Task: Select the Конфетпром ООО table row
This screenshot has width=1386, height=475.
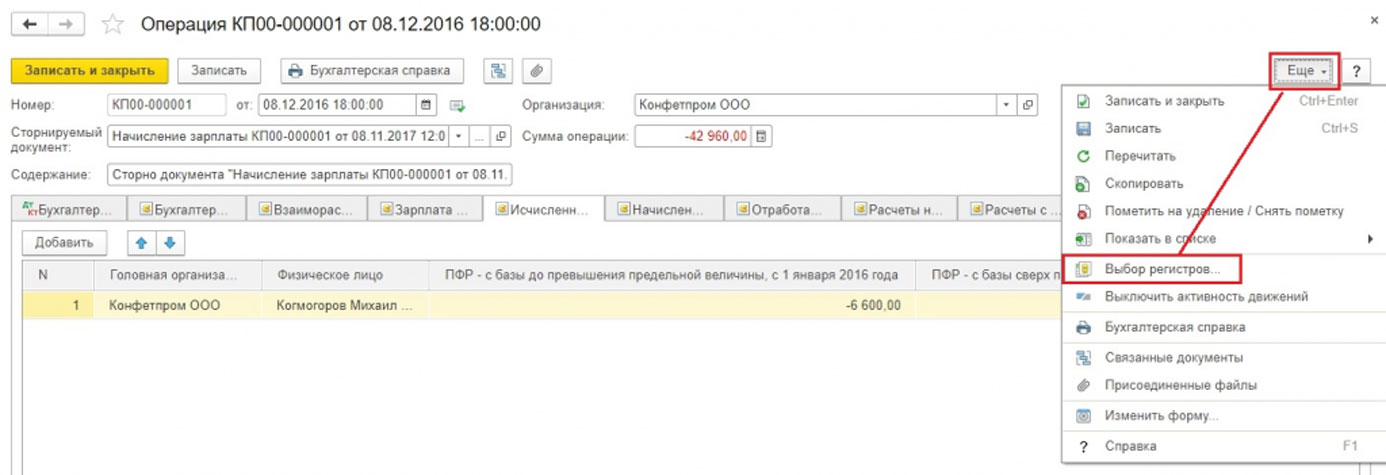Action: [164, 305]
